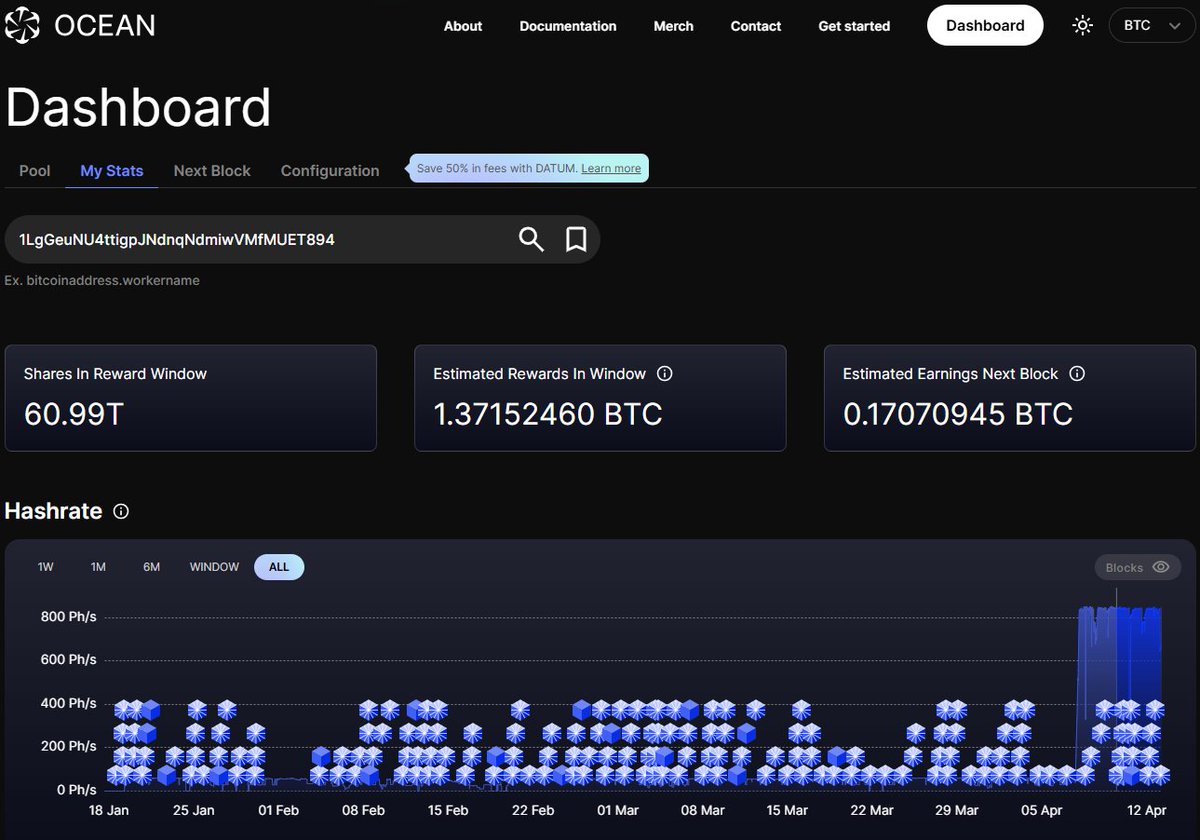1200x840 pixels.
Task: Open the BTC currency dropdown
Action: 1152,26
